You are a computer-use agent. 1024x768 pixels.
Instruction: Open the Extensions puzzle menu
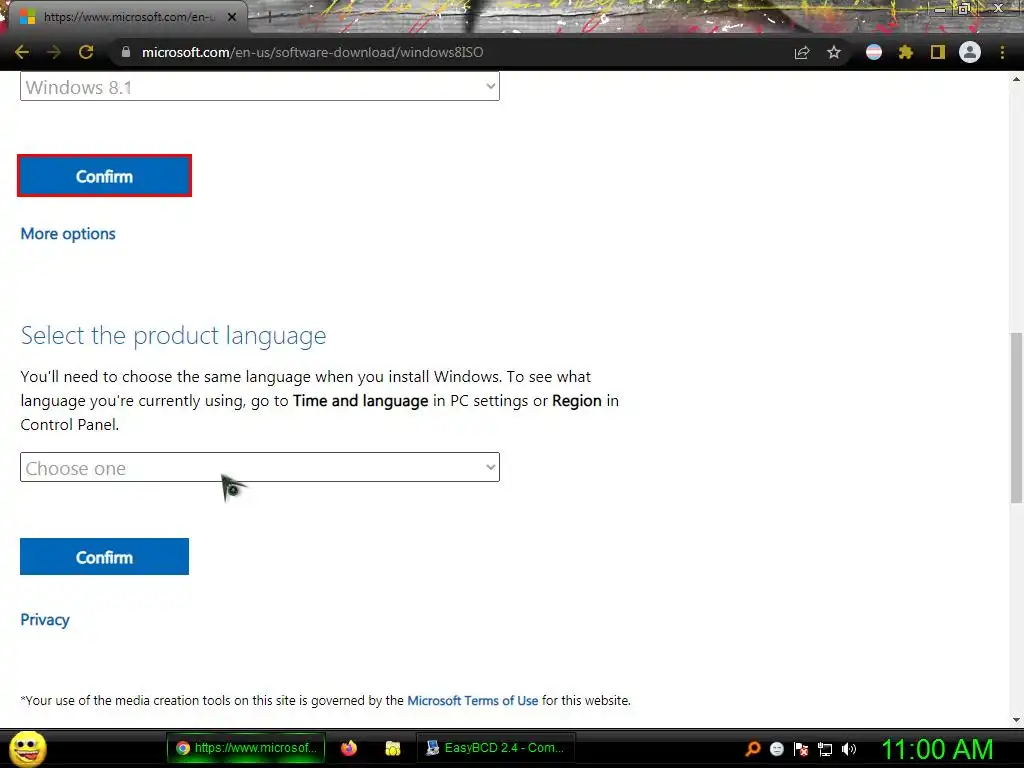point(906,52)
